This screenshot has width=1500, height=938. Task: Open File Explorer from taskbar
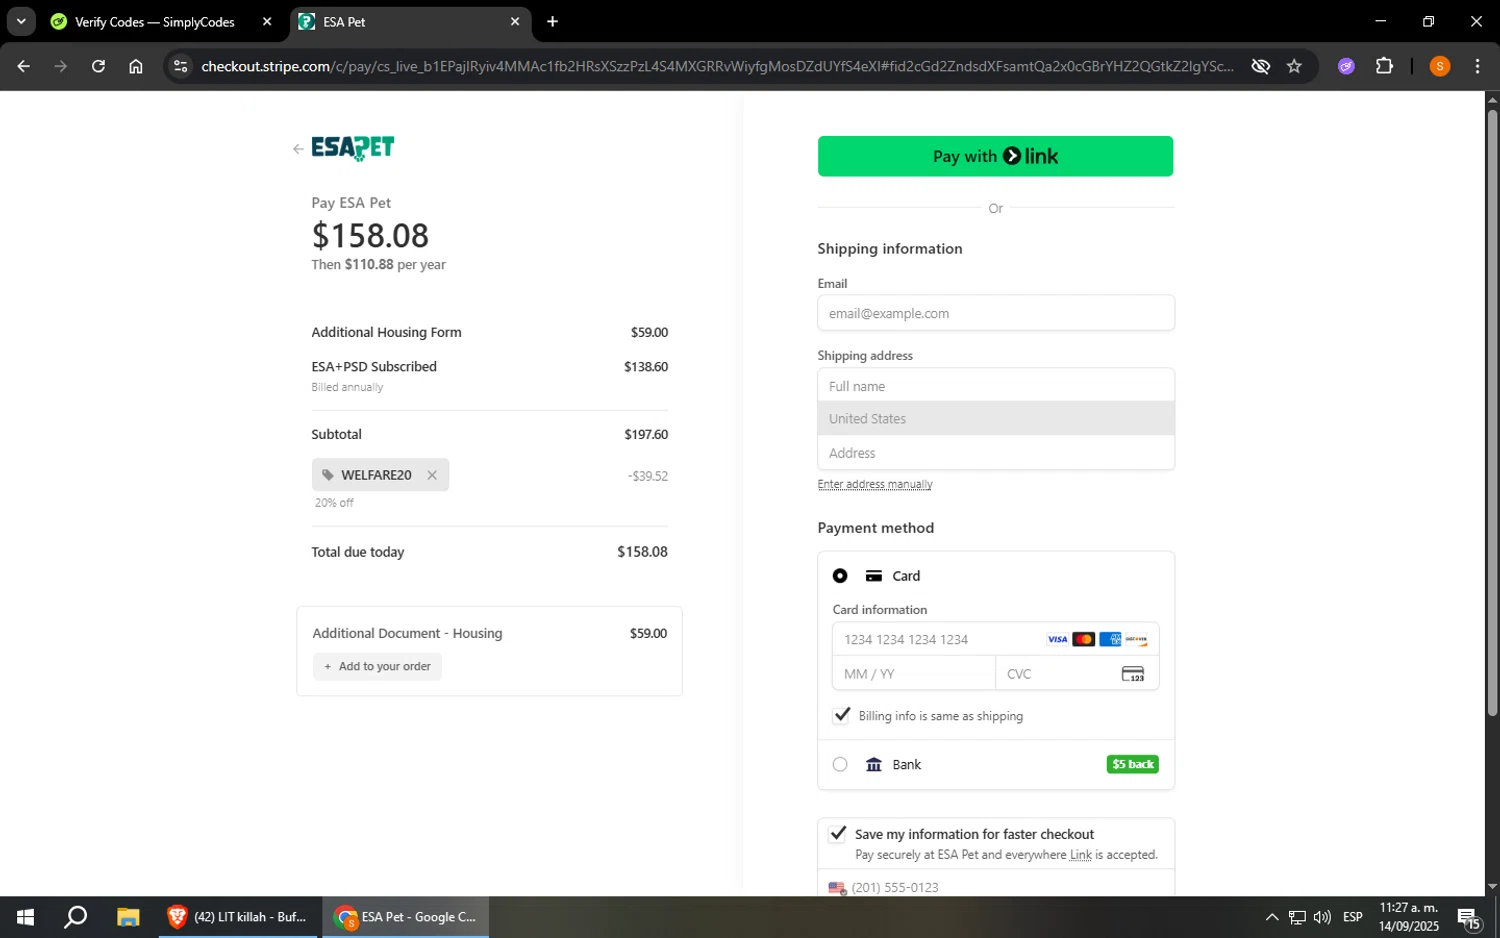click(127, 917)
